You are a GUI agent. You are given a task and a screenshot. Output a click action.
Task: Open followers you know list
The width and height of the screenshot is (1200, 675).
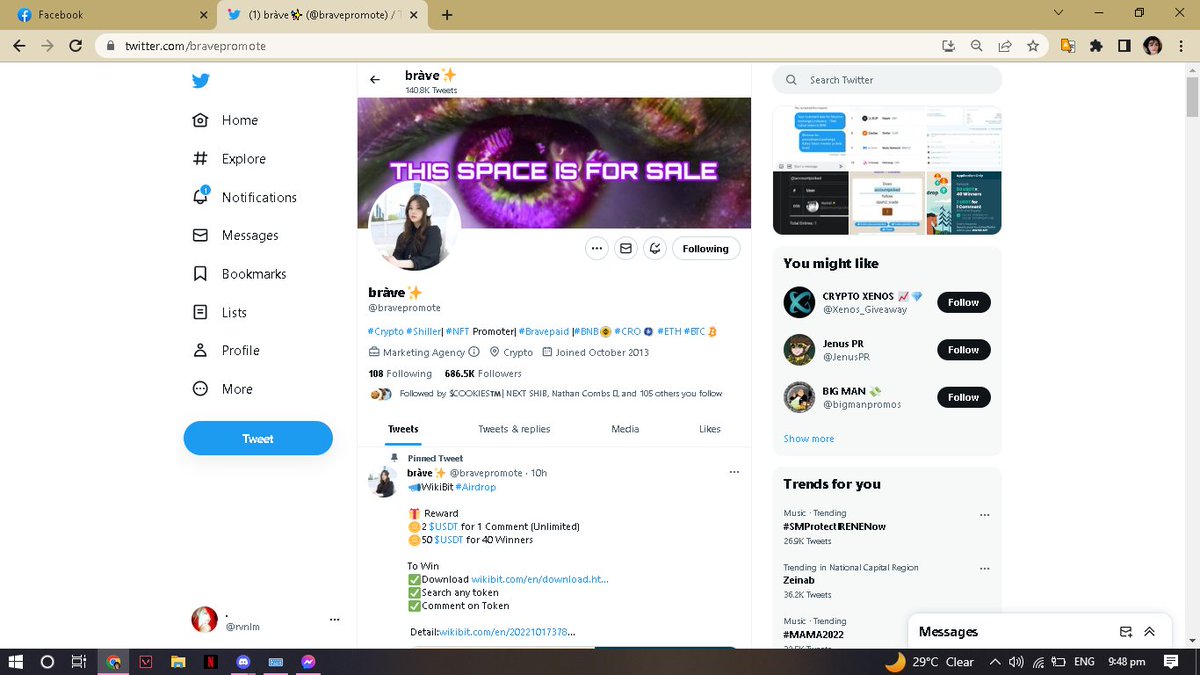click(545, 394)
